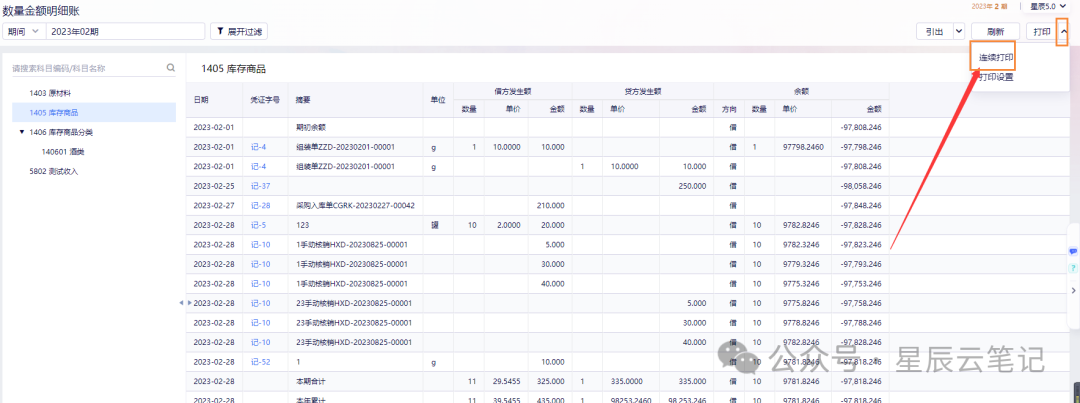Click the 日期 column header

(201, 100)
